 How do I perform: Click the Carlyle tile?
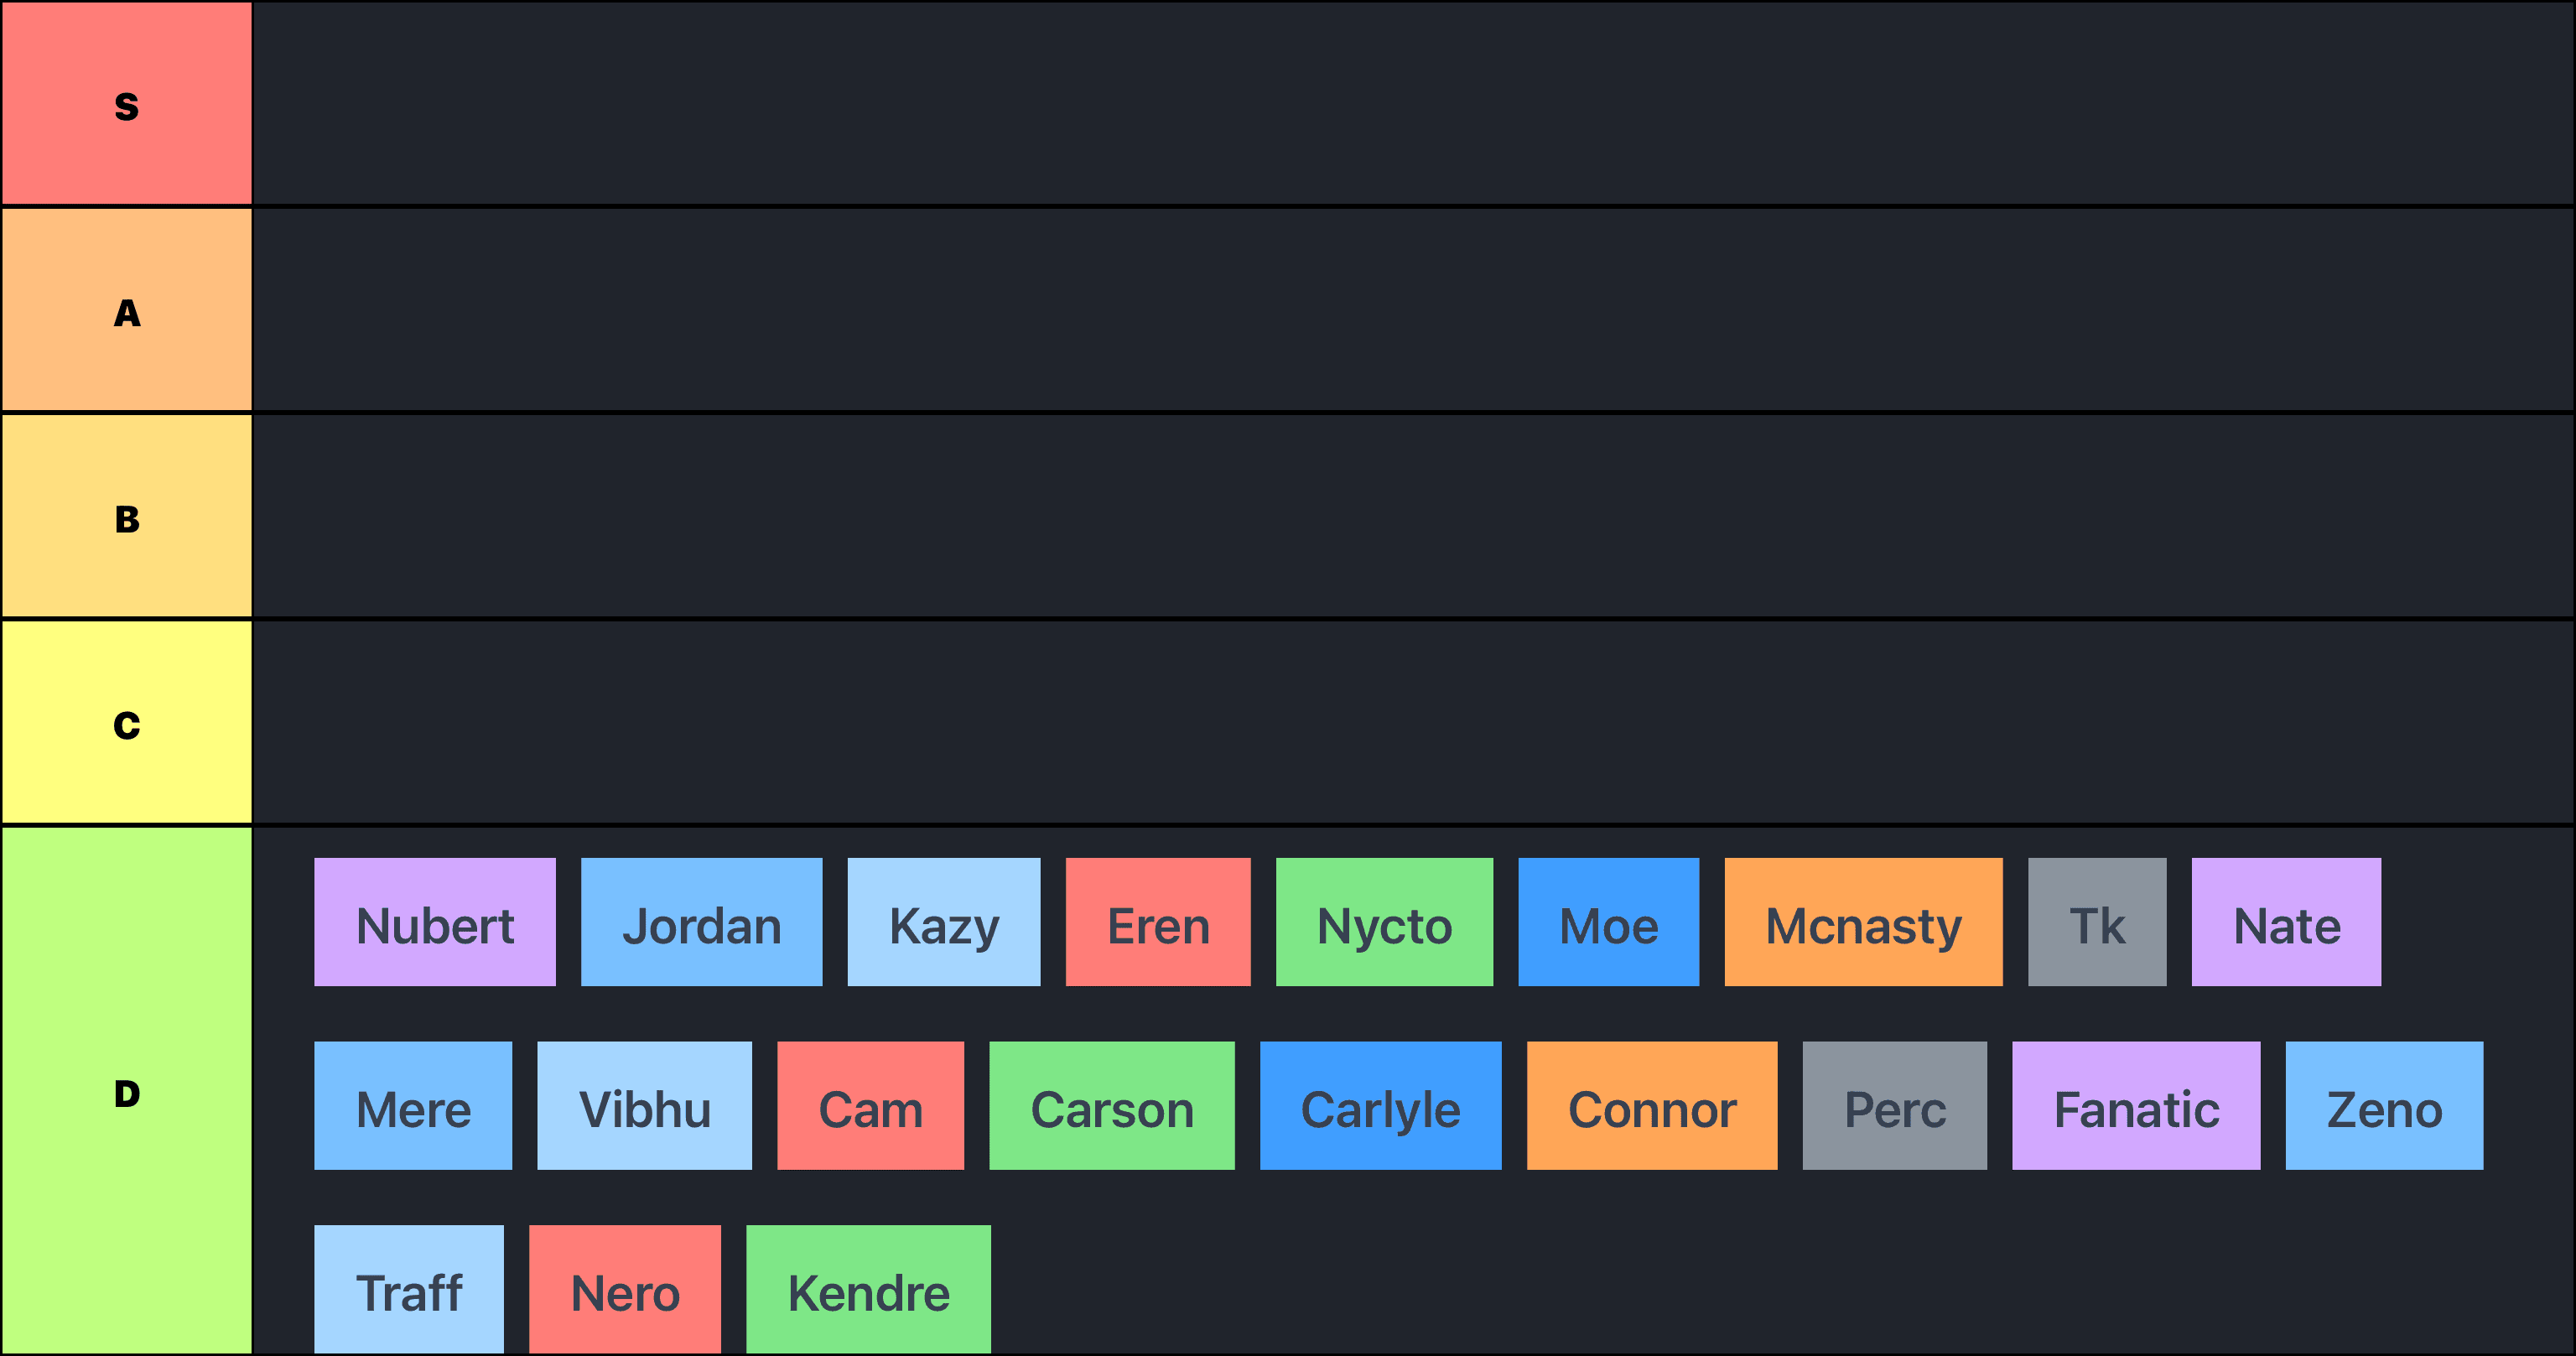point(1380,1106)
